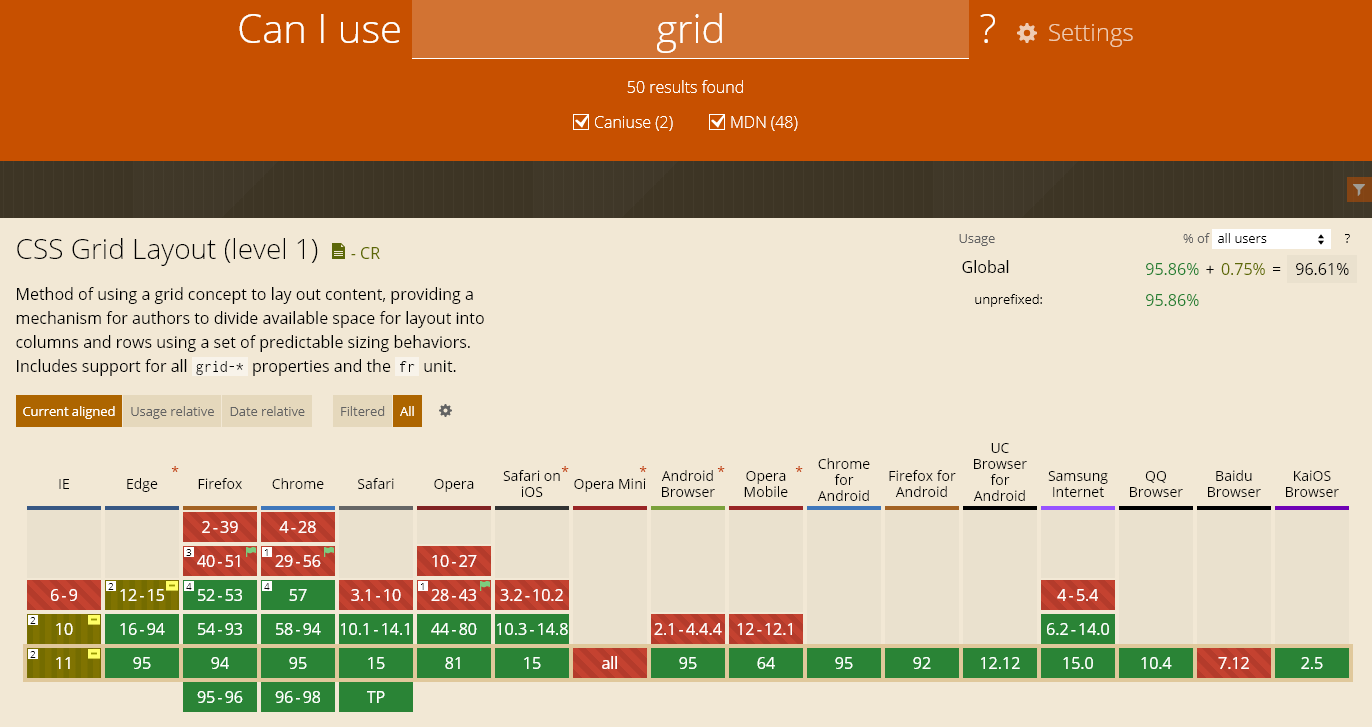This screenshot has height=727, width=1372.
Task: Select the All browsers option
Action: (x=407, y=411)
